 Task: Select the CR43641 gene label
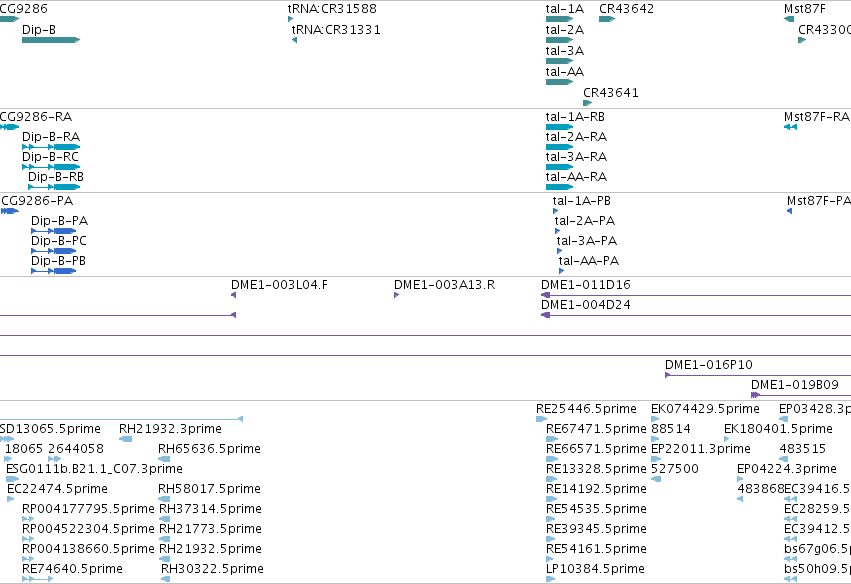[x=611, y=93]
